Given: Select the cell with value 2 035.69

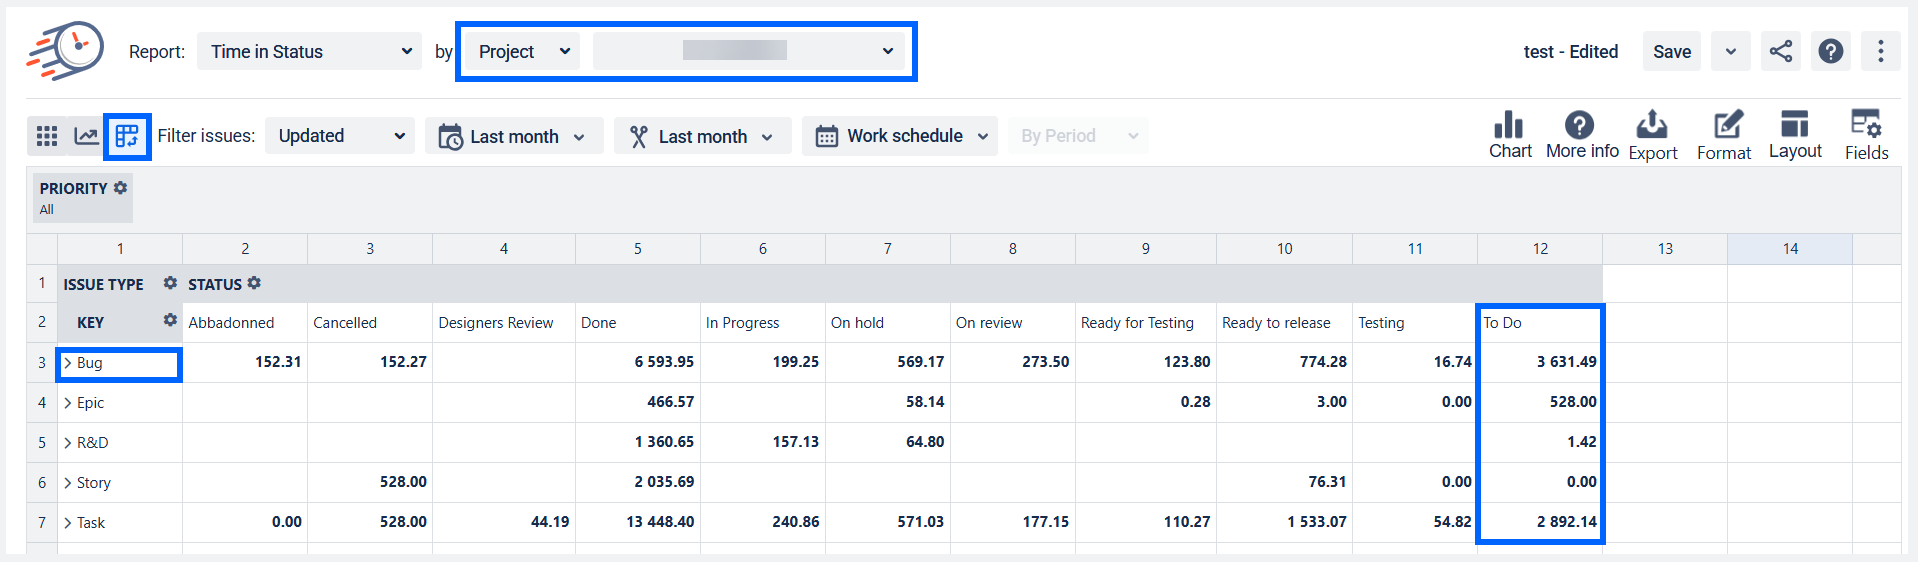Looking at the screenshot, I should [638, 482].
